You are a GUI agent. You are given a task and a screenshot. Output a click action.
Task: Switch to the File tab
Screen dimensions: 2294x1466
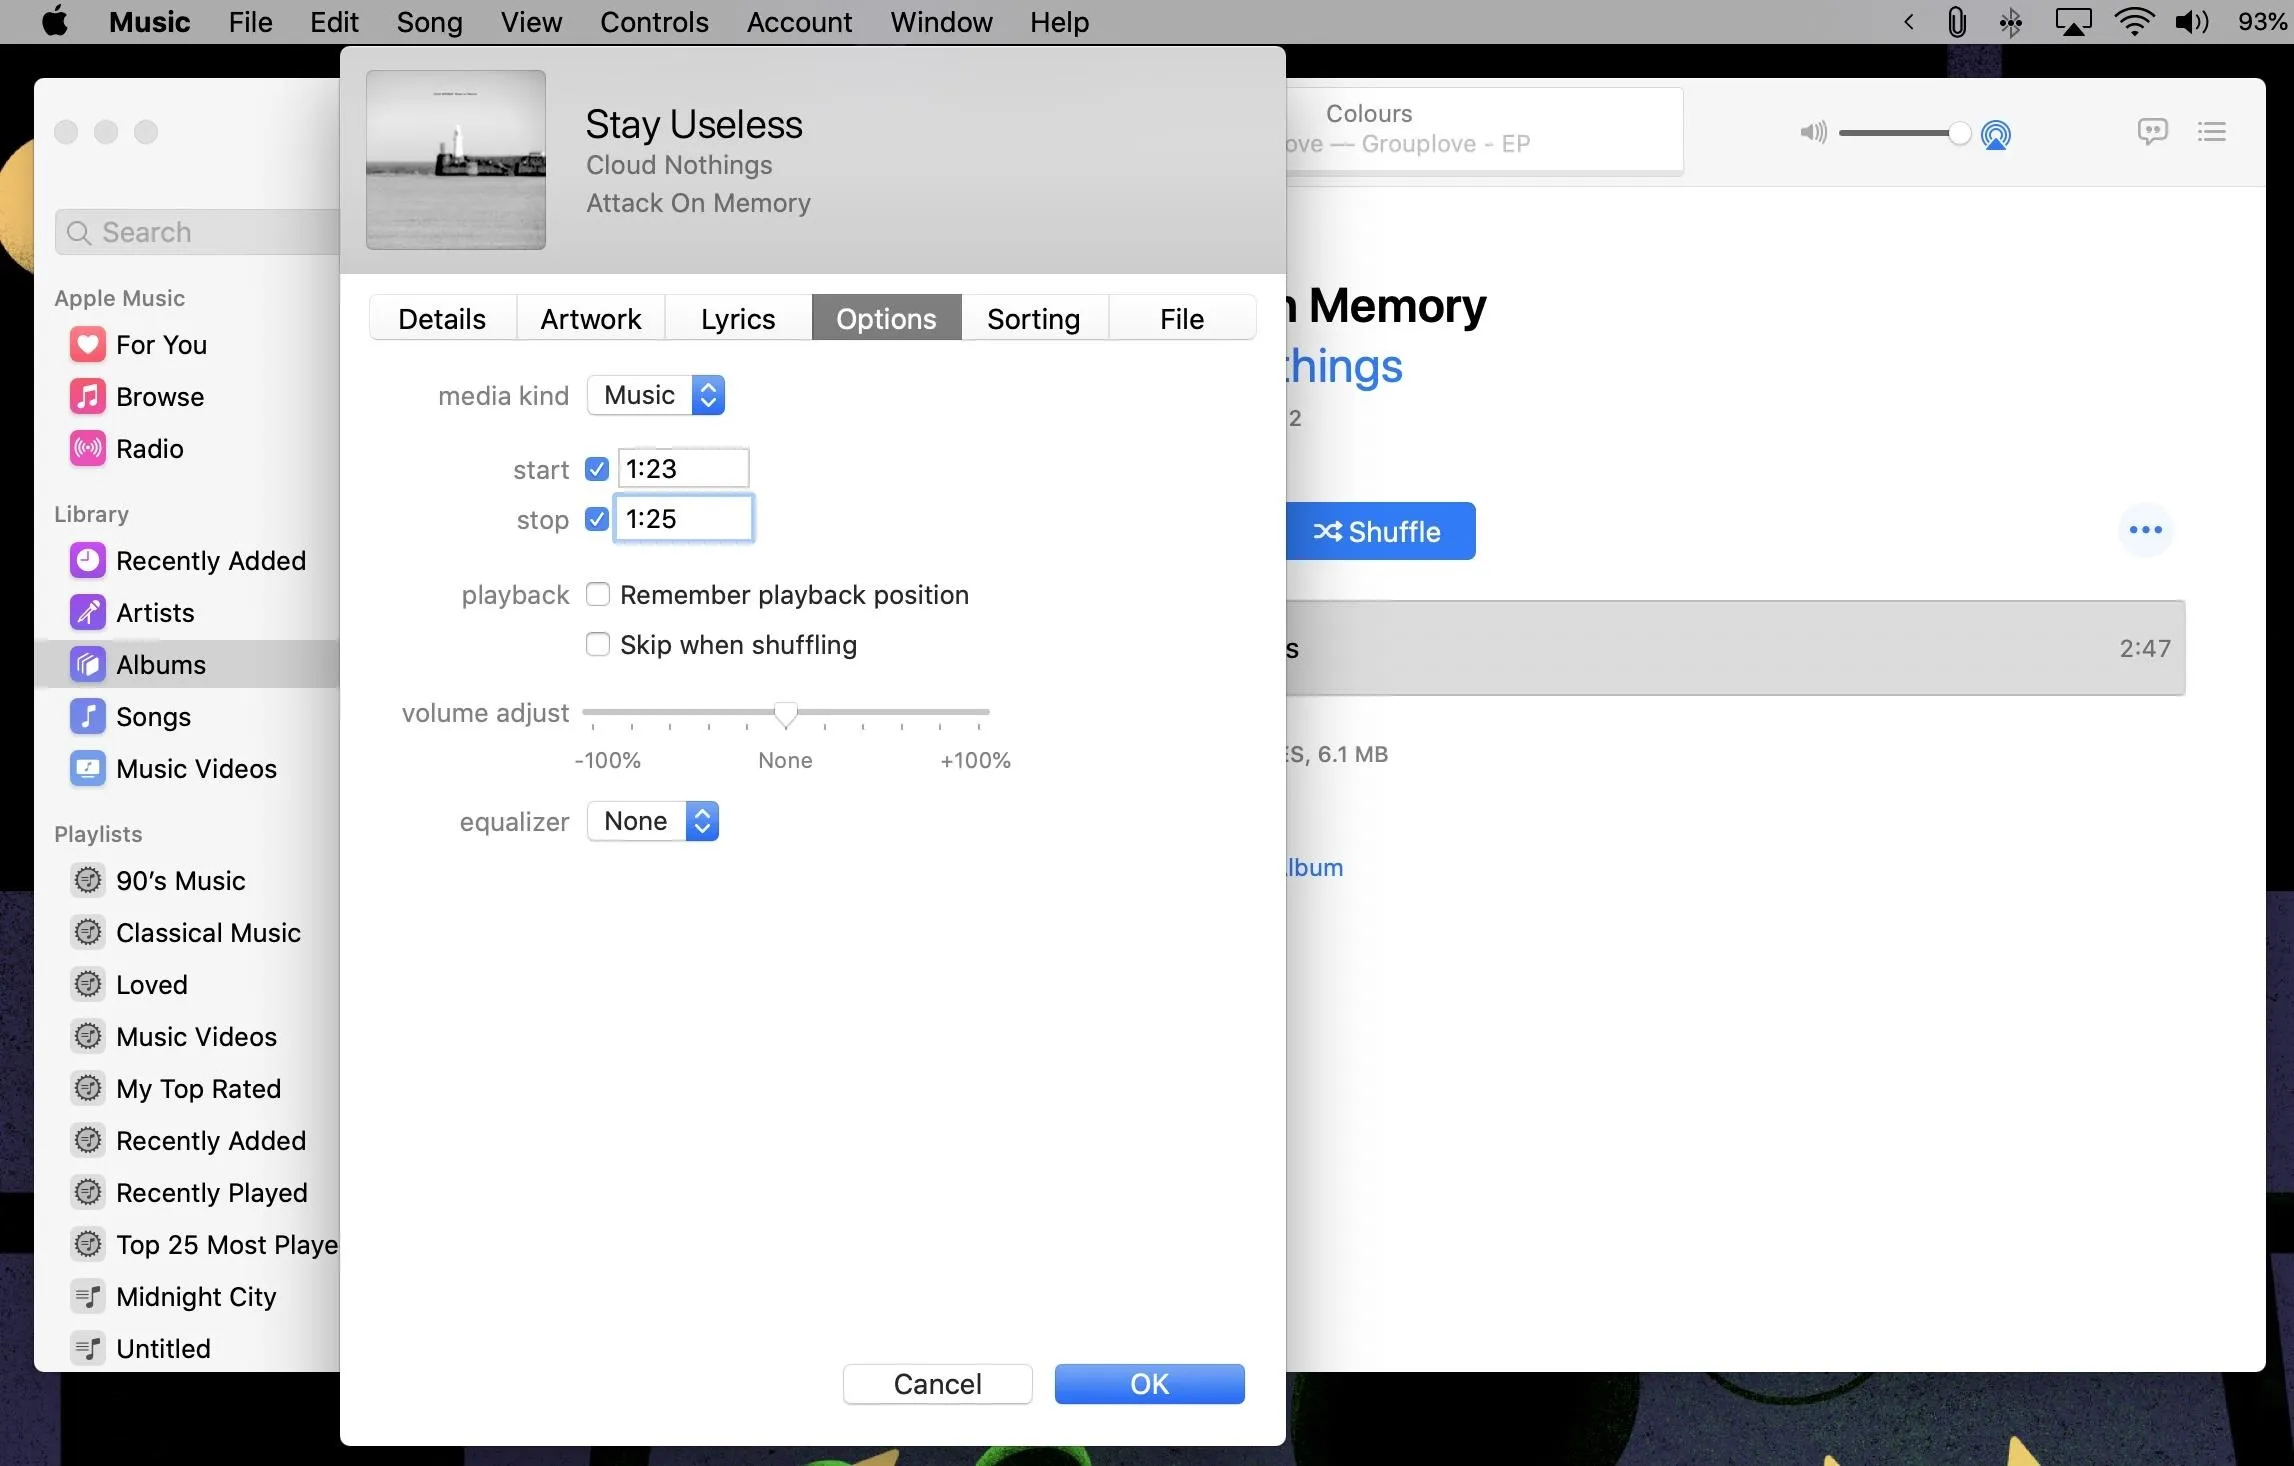1182,318
